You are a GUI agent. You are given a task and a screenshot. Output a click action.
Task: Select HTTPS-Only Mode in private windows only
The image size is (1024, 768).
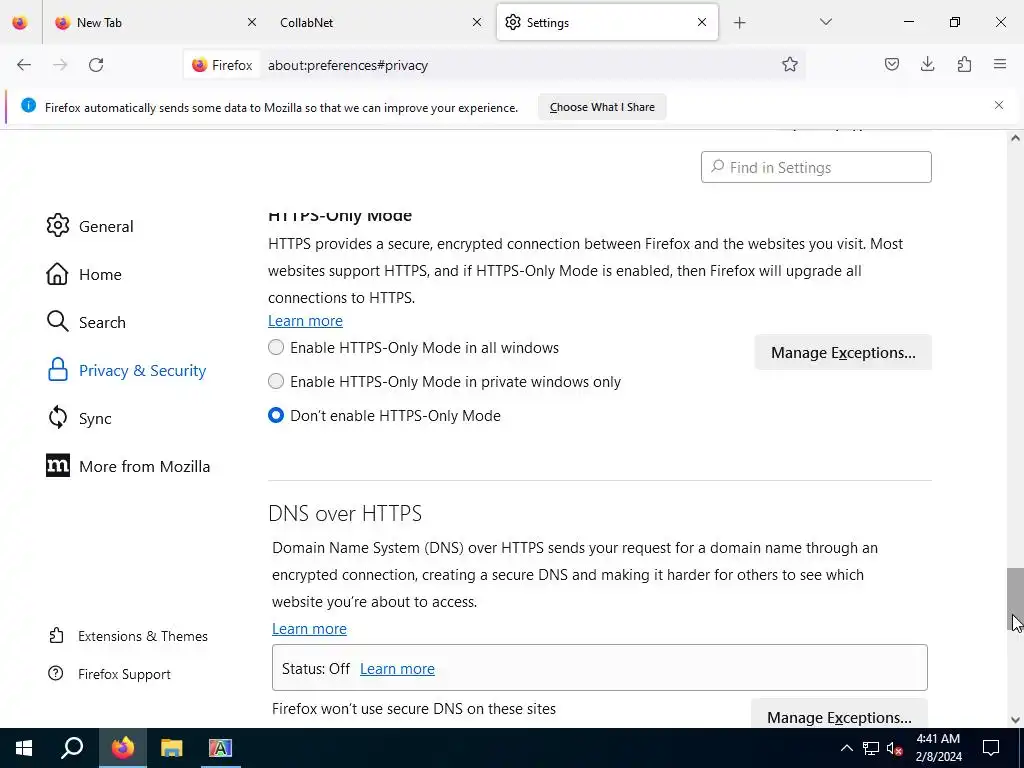pyautogui.click(x=277, y=382)
